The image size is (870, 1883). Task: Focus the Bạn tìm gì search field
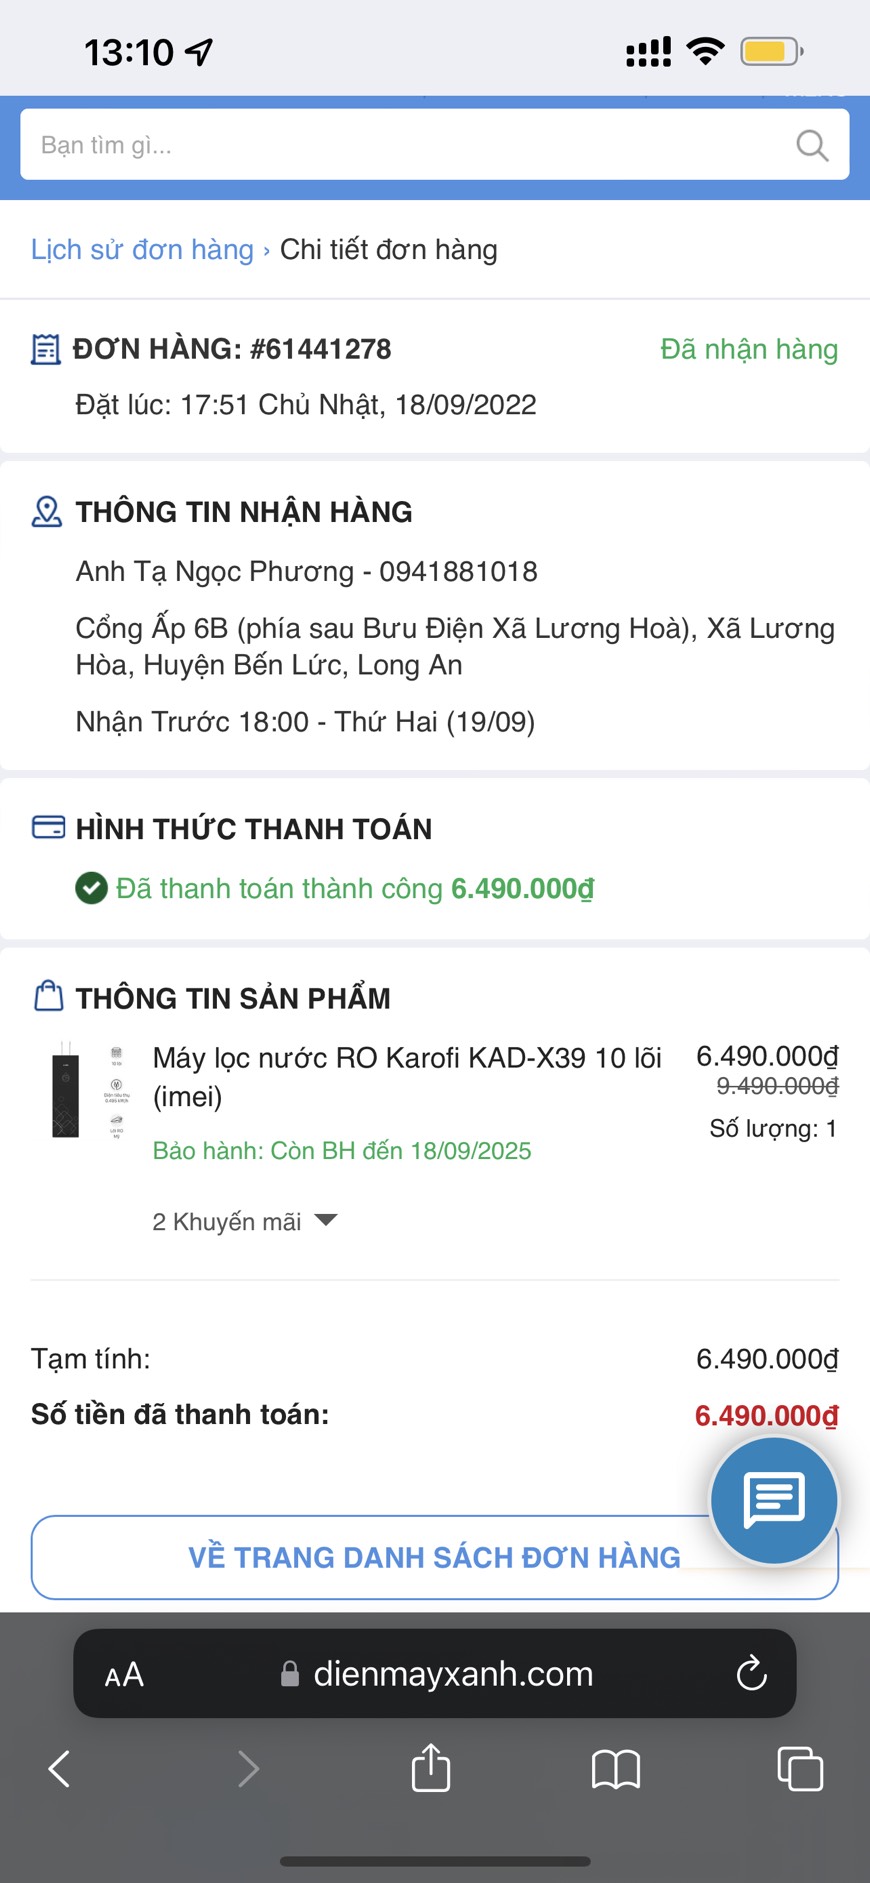[400, 146]
